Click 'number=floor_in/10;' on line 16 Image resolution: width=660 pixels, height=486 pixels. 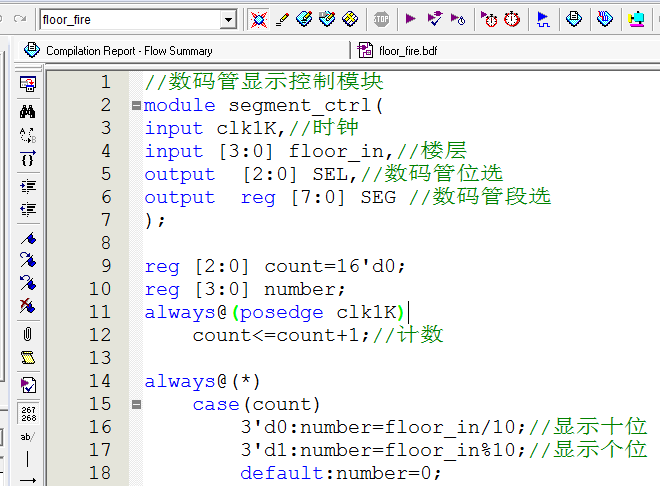(413, 428)
